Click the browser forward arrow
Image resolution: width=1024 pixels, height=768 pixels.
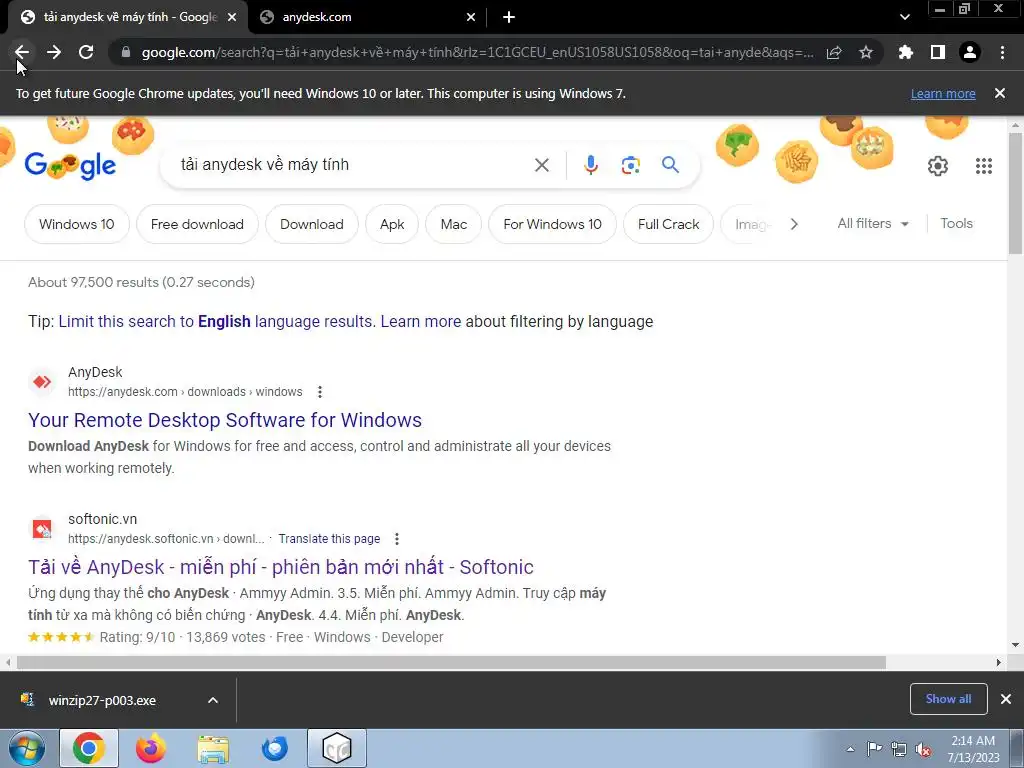(x=54, y=52)
